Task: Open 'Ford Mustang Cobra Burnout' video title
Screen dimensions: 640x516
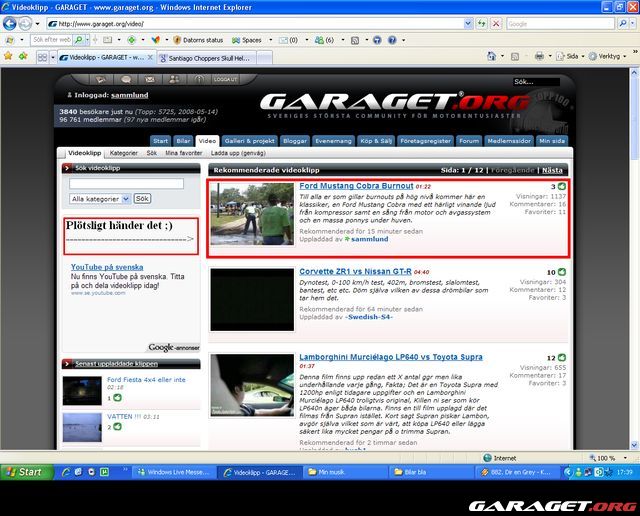Action: 356,186
